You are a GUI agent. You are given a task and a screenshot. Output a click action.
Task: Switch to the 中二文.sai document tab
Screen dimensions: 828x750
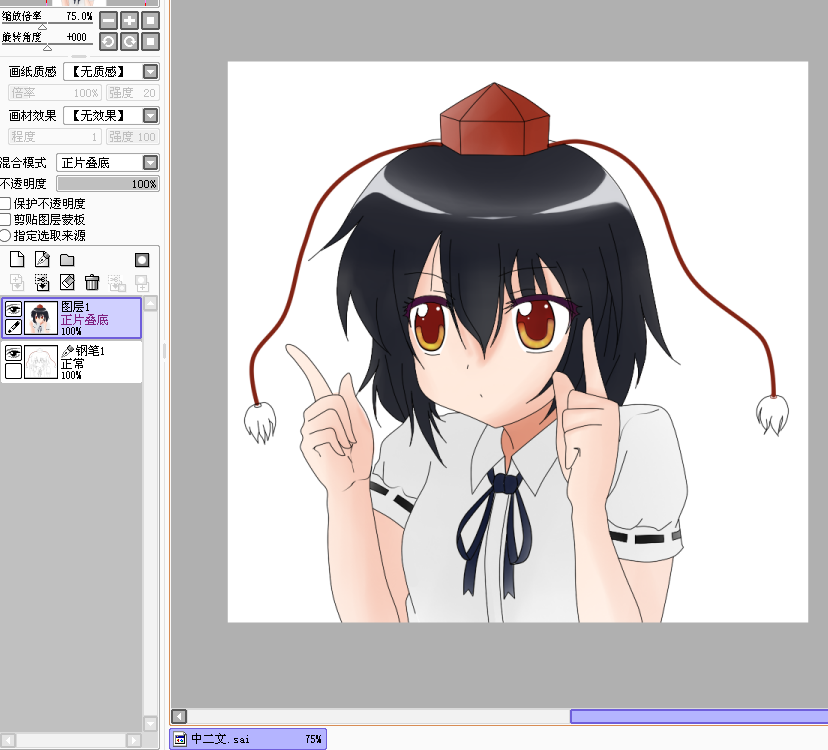[248, 739]
